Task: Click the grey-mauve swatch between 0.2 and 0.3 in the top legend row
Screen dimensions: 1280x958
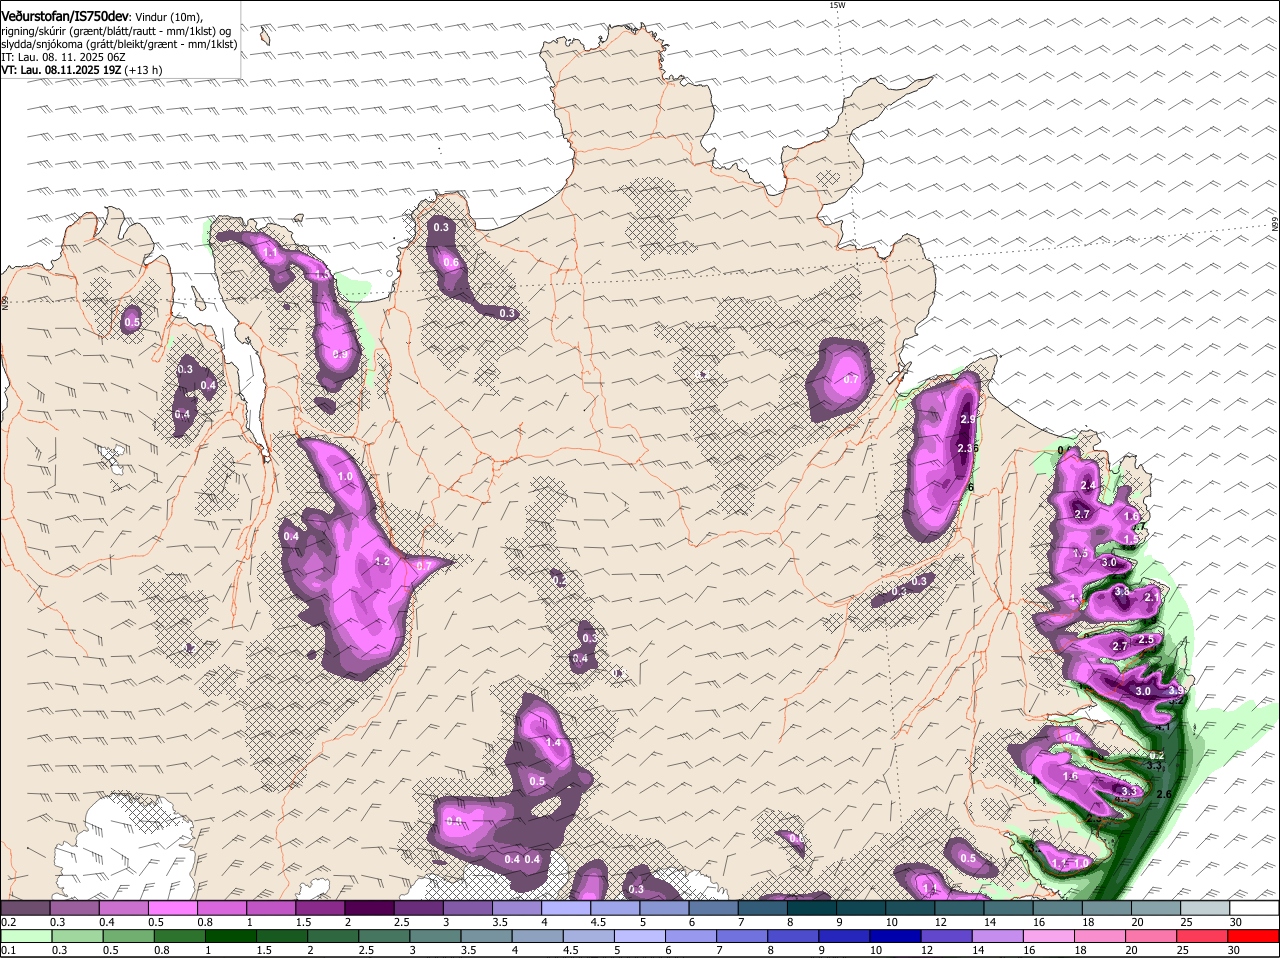Action: tap(25, 907)
